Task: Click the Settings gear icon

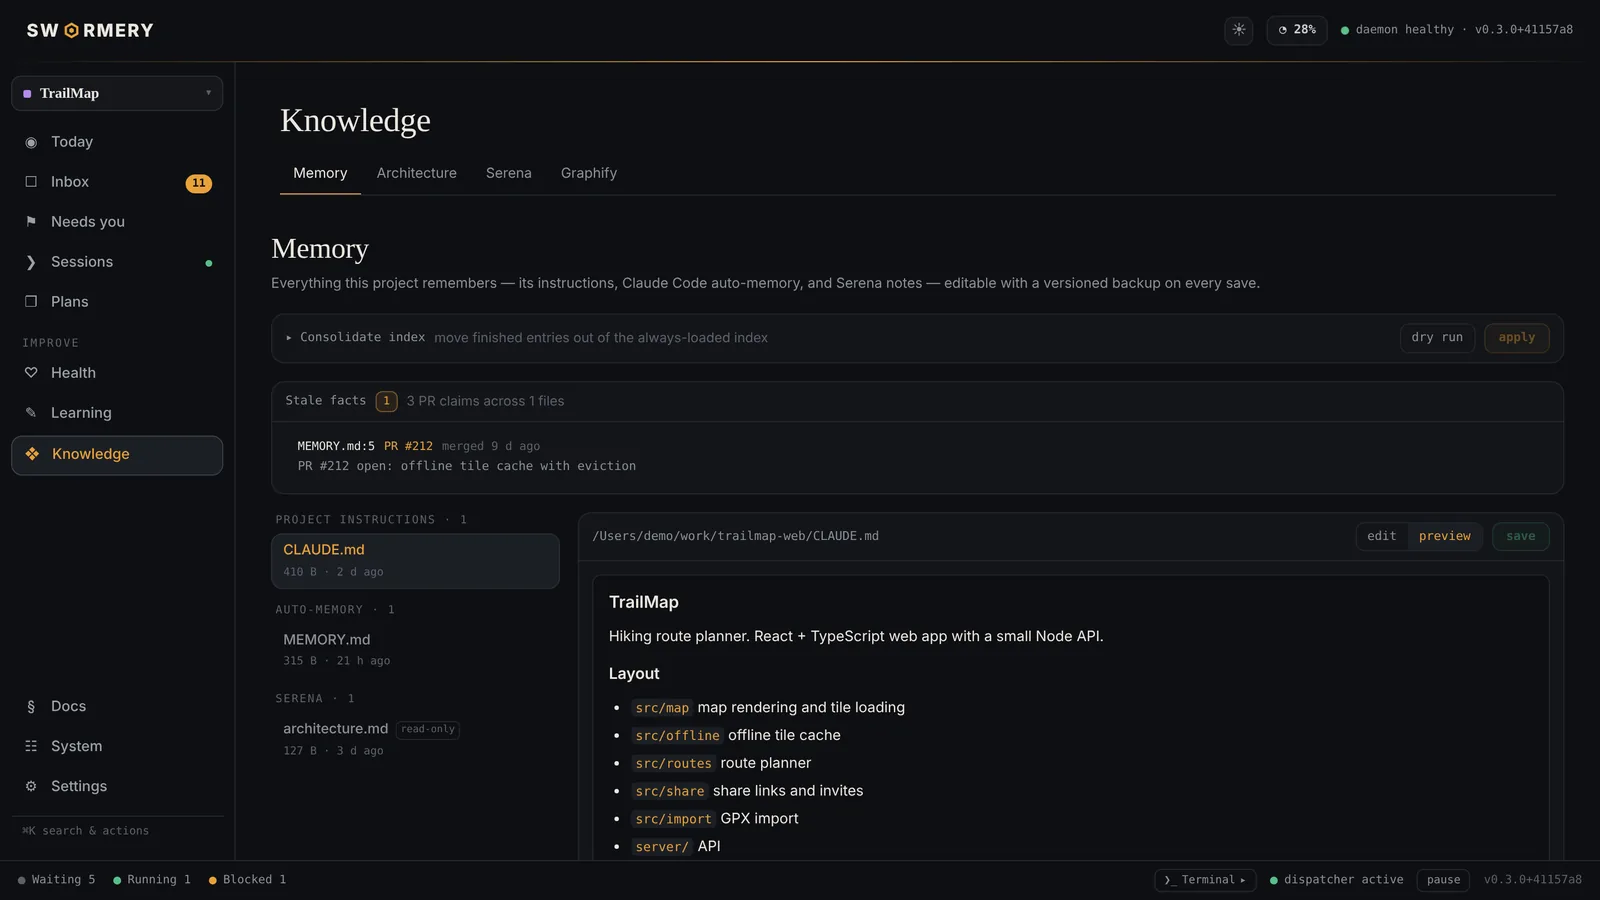Action: (31, 786)
